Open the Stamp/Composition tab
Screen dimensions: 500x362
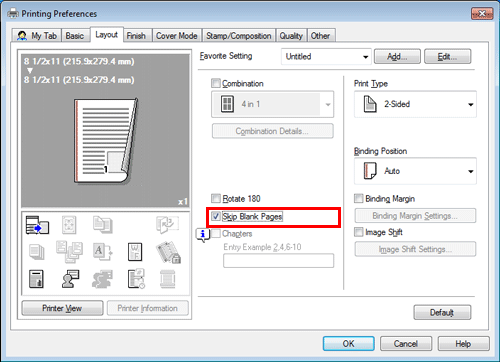pos(239,36)
